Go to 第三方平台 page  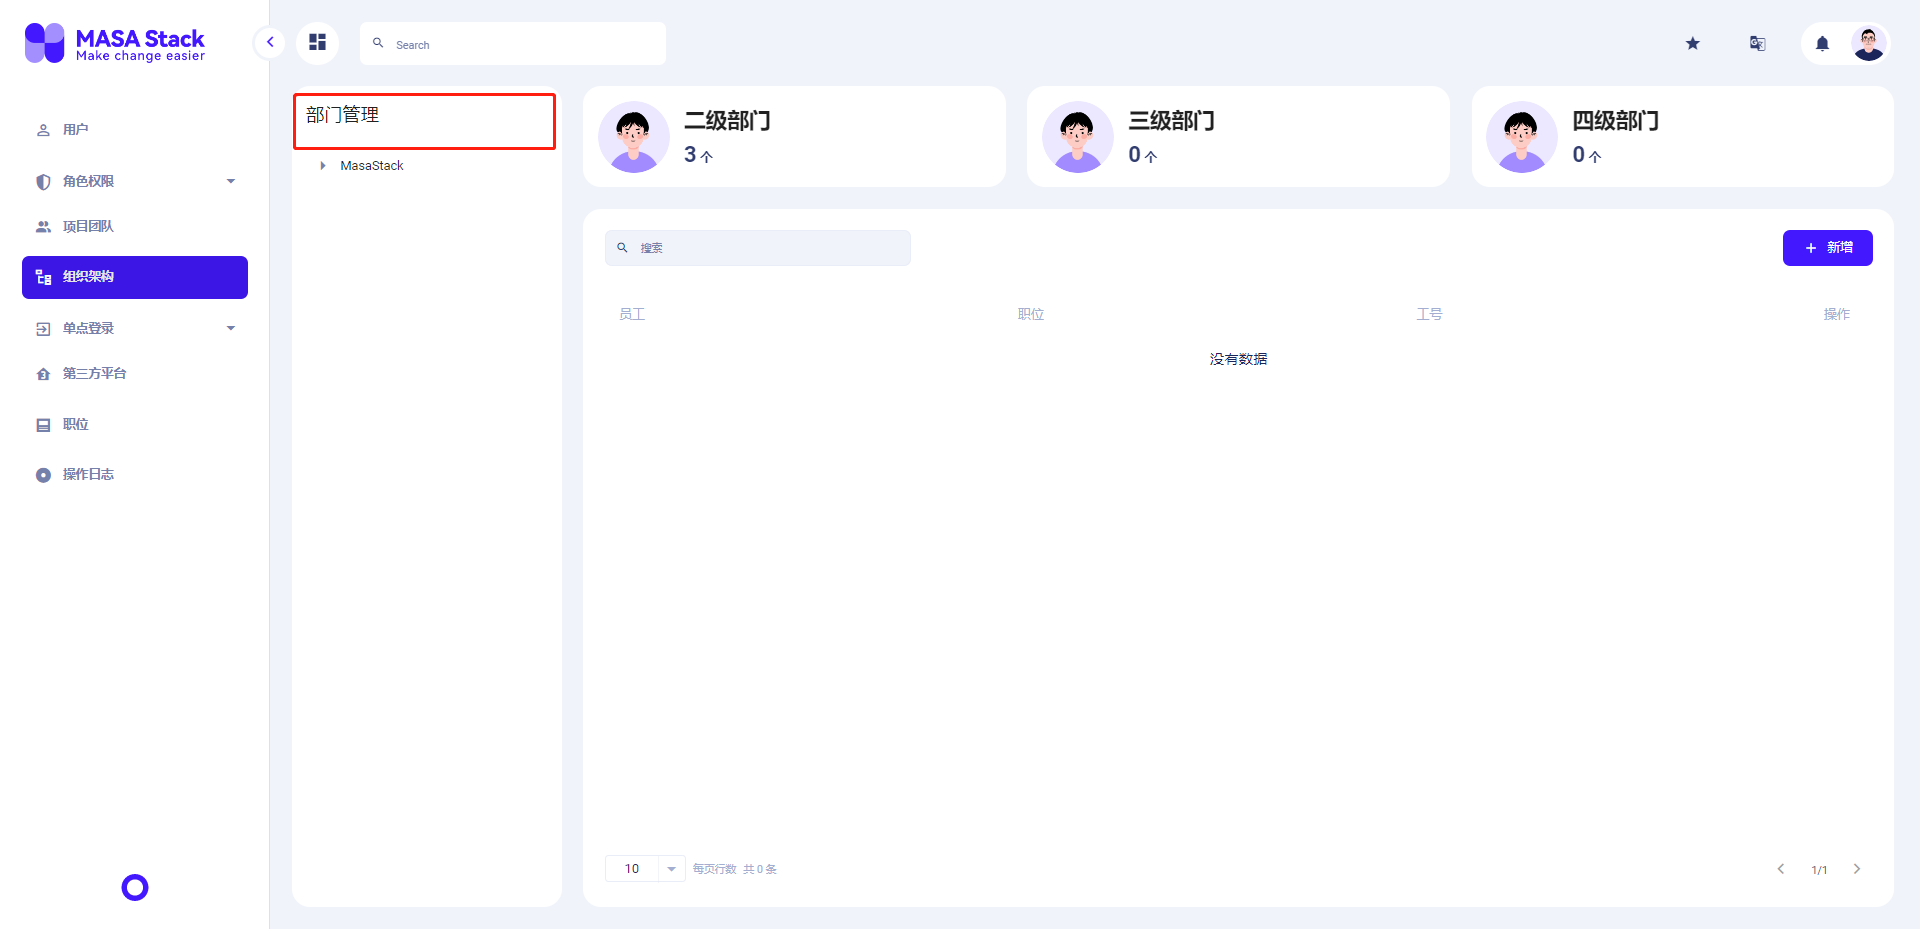pos(135,374)
